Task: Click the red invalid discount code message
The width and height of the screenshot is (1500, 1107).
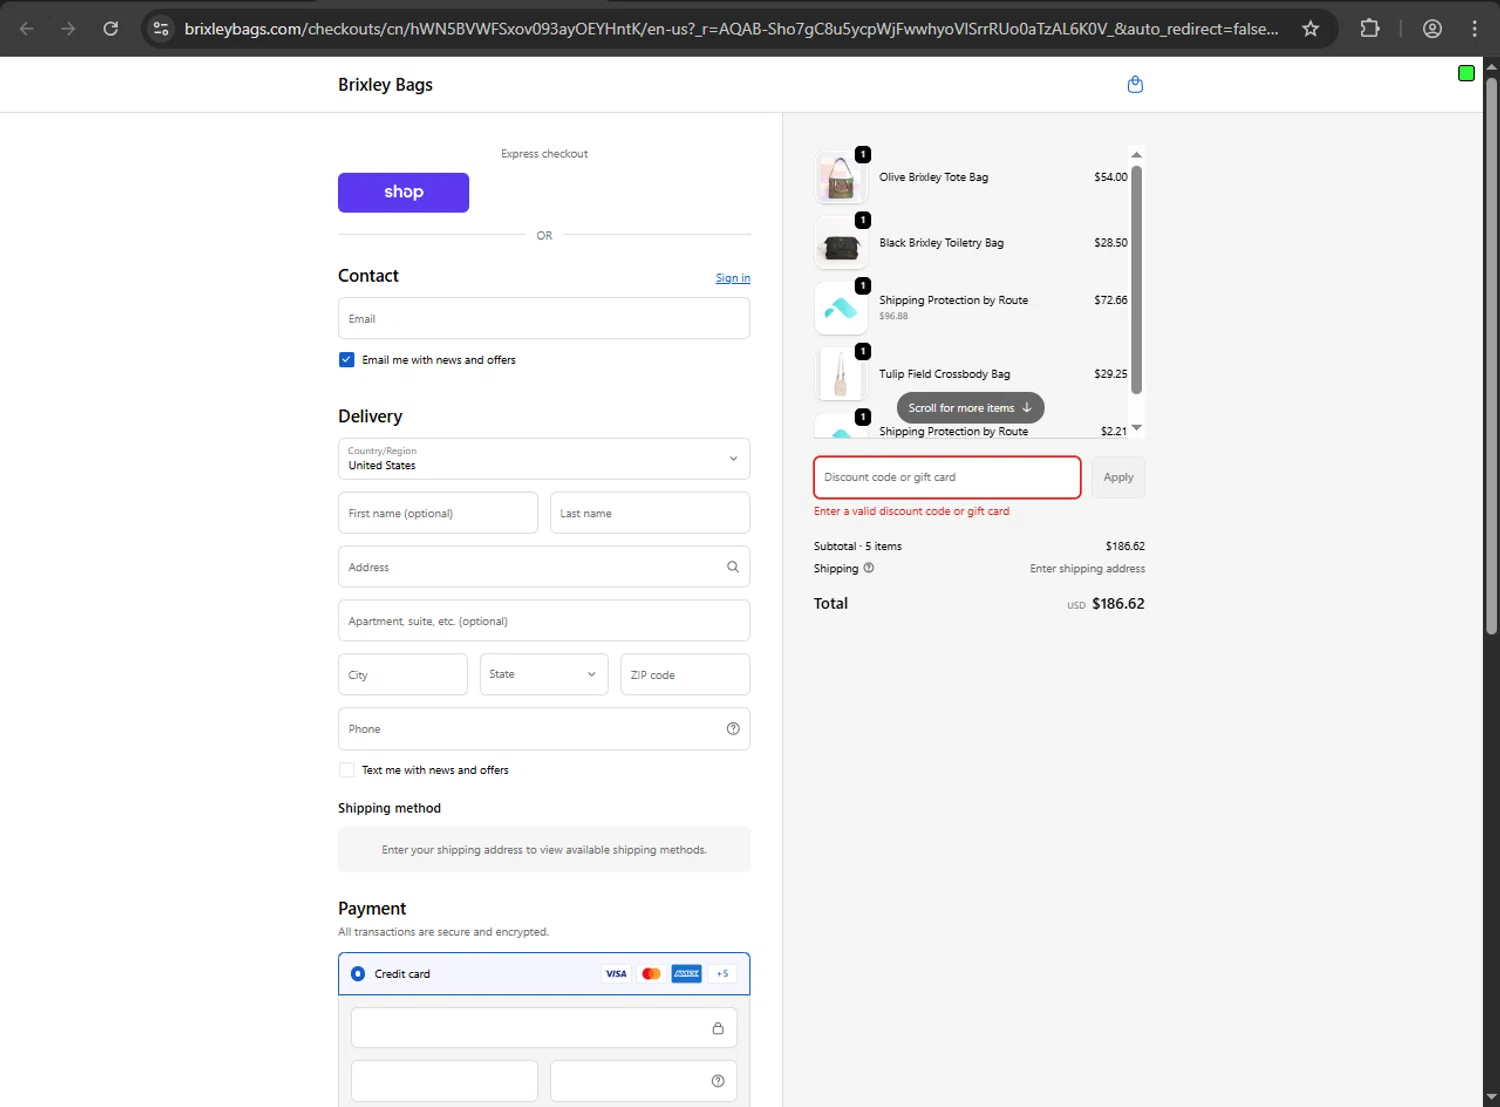Action: pyautogui.click(x=912, y=511)
